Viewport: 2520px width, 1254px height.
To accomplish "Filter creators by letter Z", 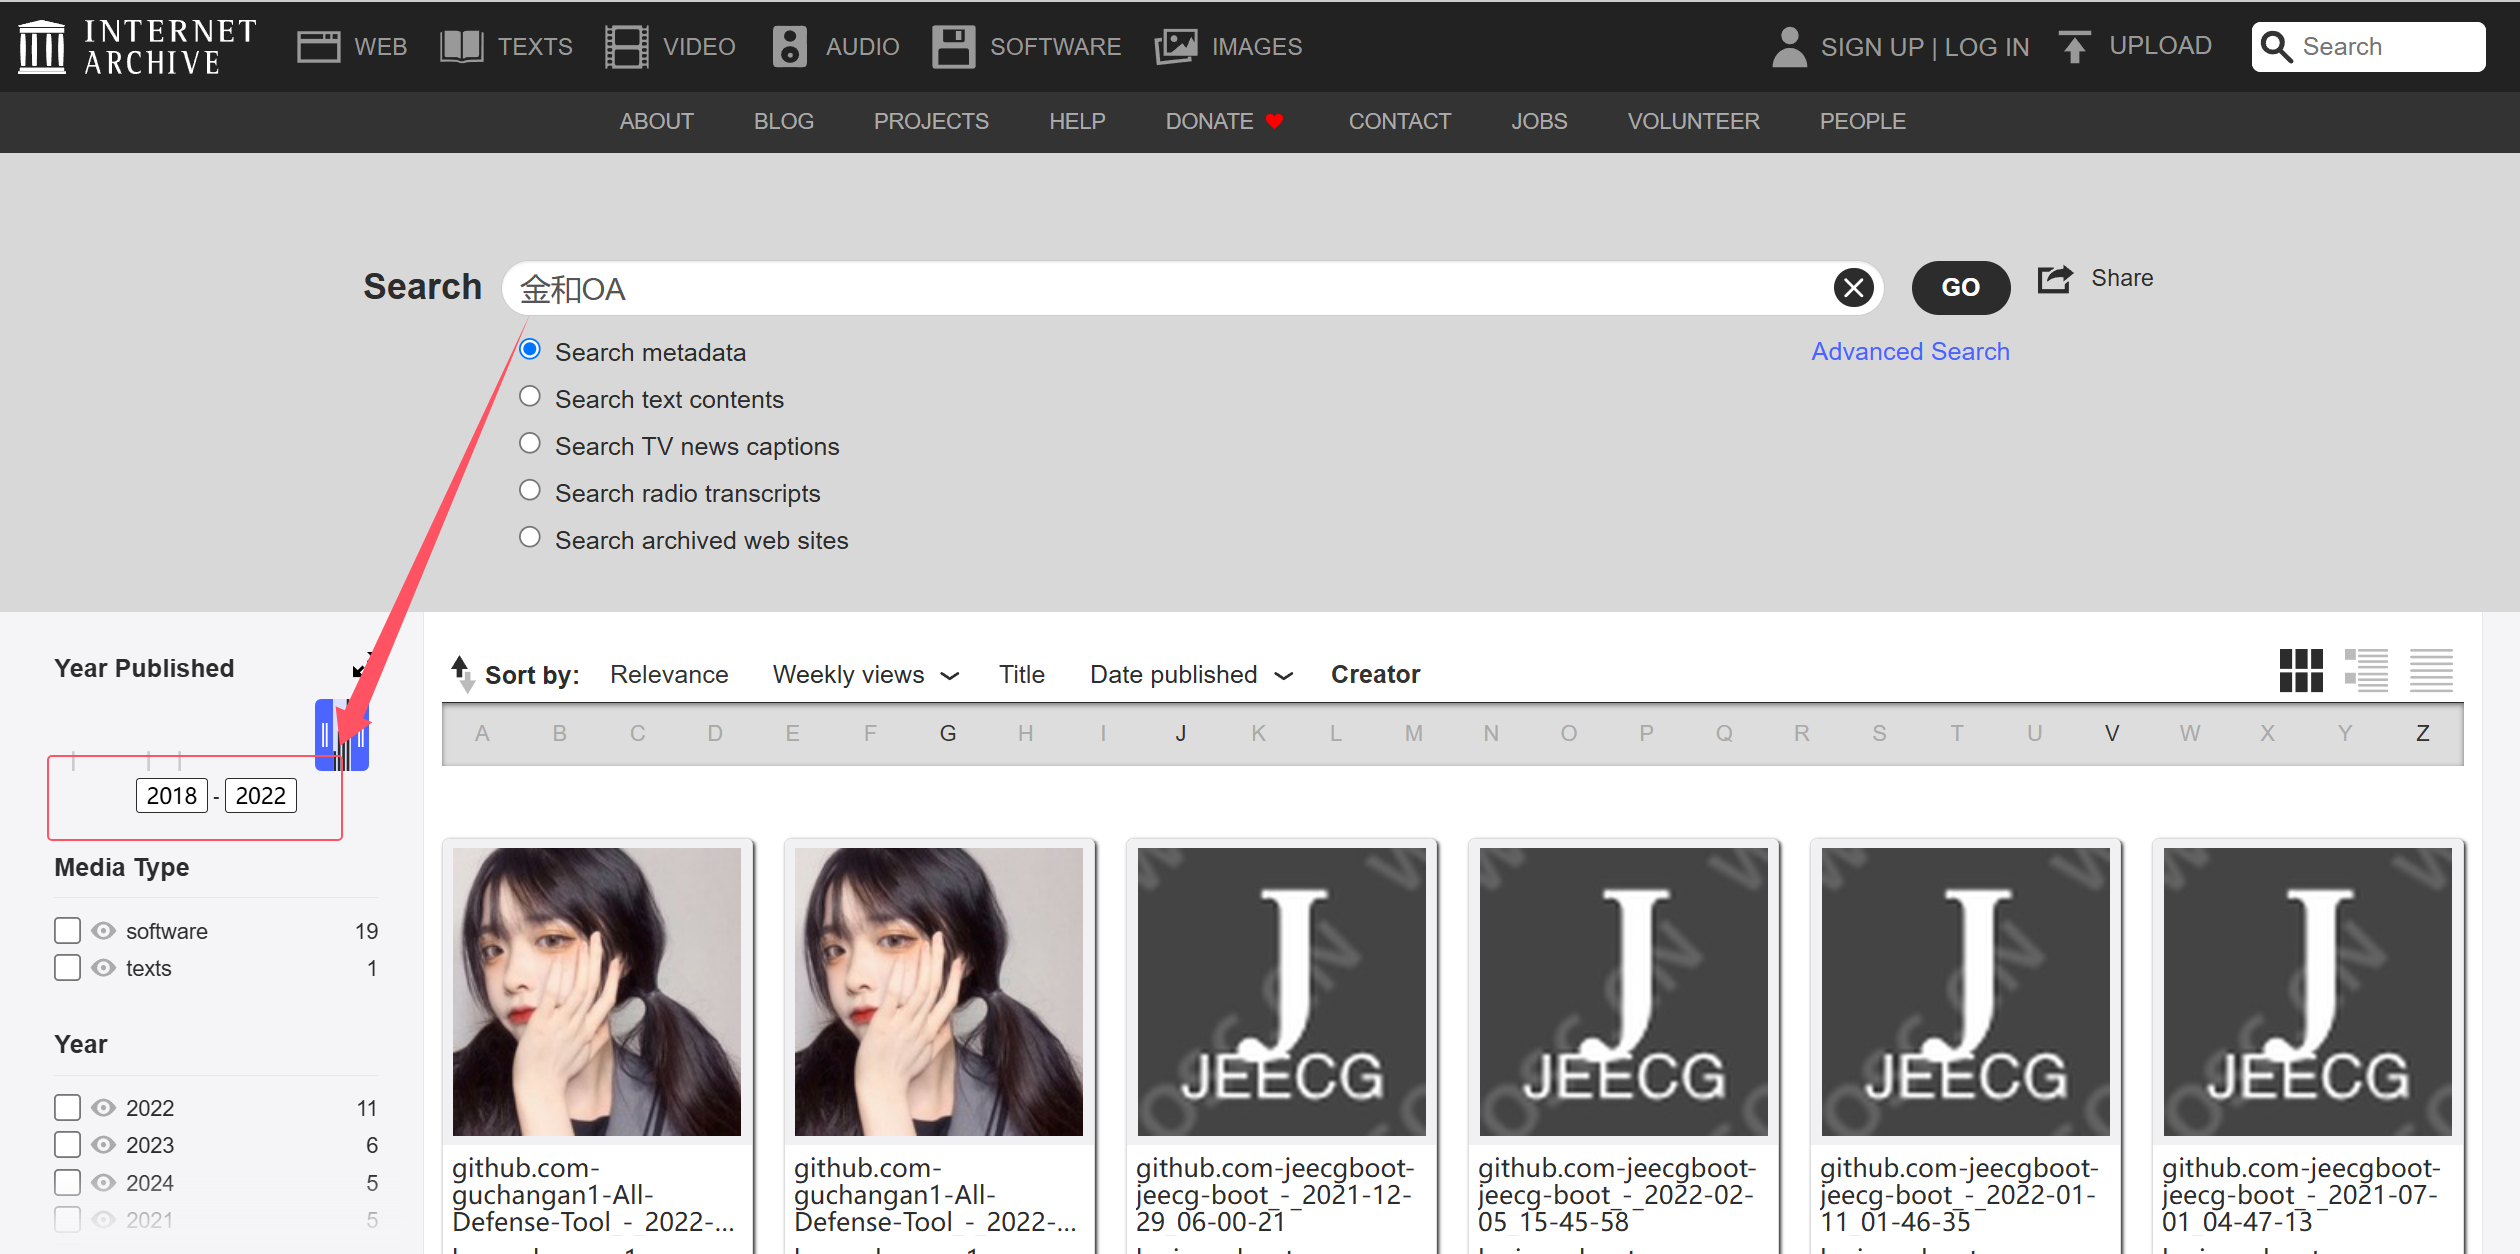I will (x=2422, y=733).
